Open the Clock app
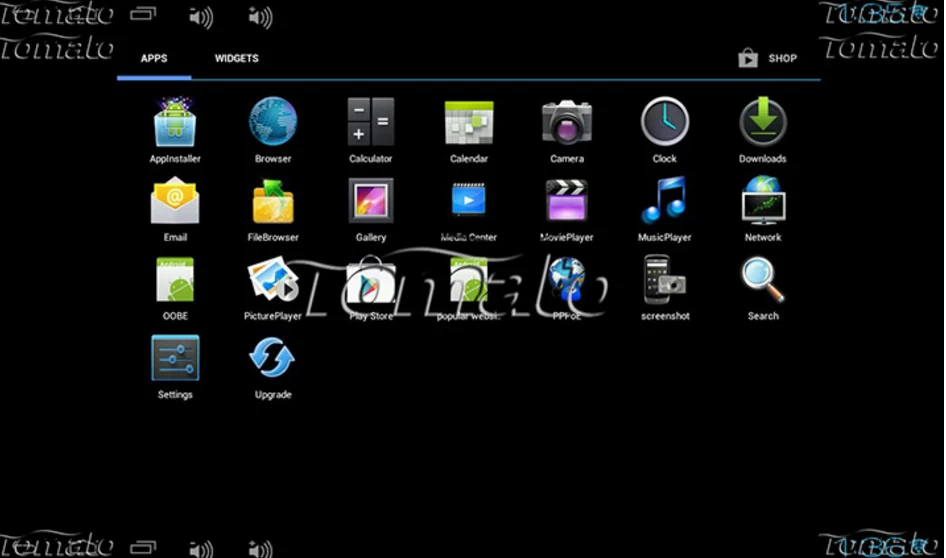Image resolution: width=946 pixels, height=558 pixels. (x=664, y=121)
